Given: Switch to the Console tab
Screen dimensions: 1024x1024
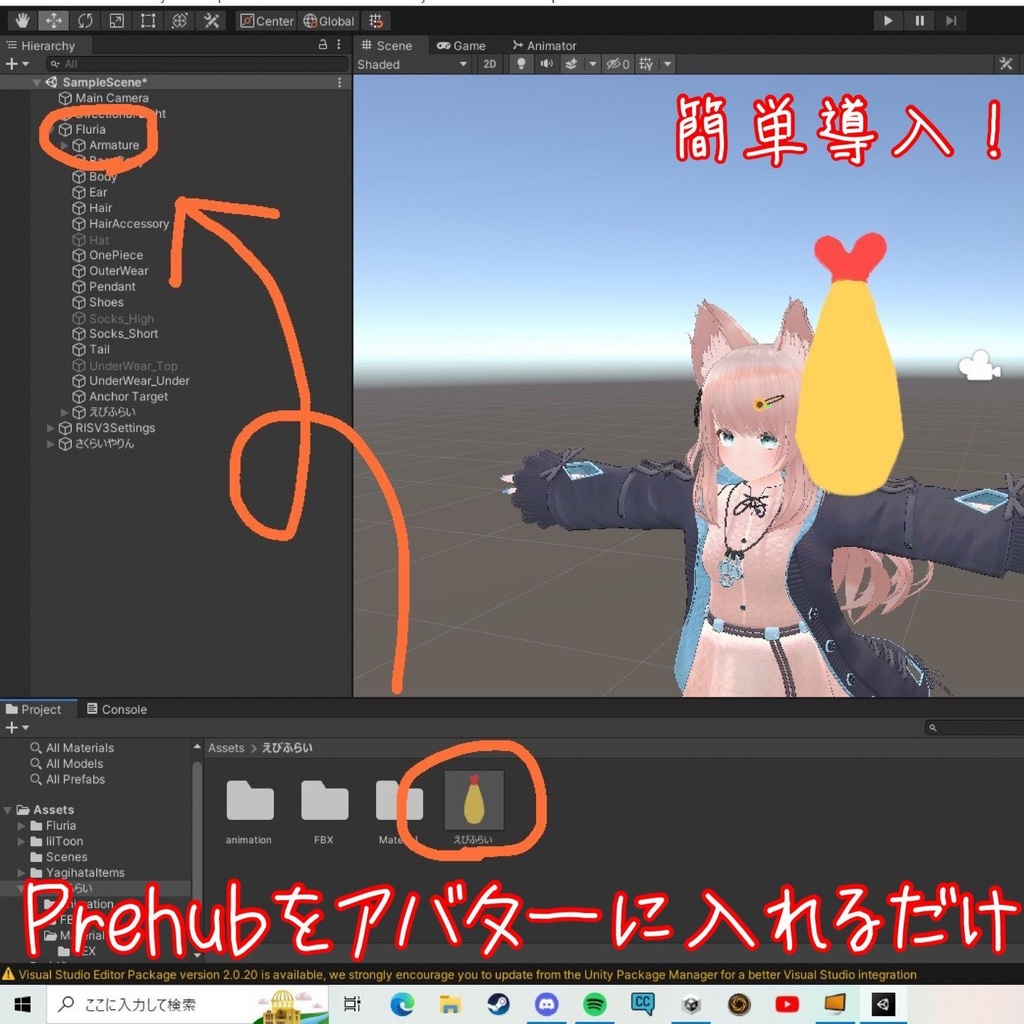Looking at the screenshot, I should [x=117, y=709].
